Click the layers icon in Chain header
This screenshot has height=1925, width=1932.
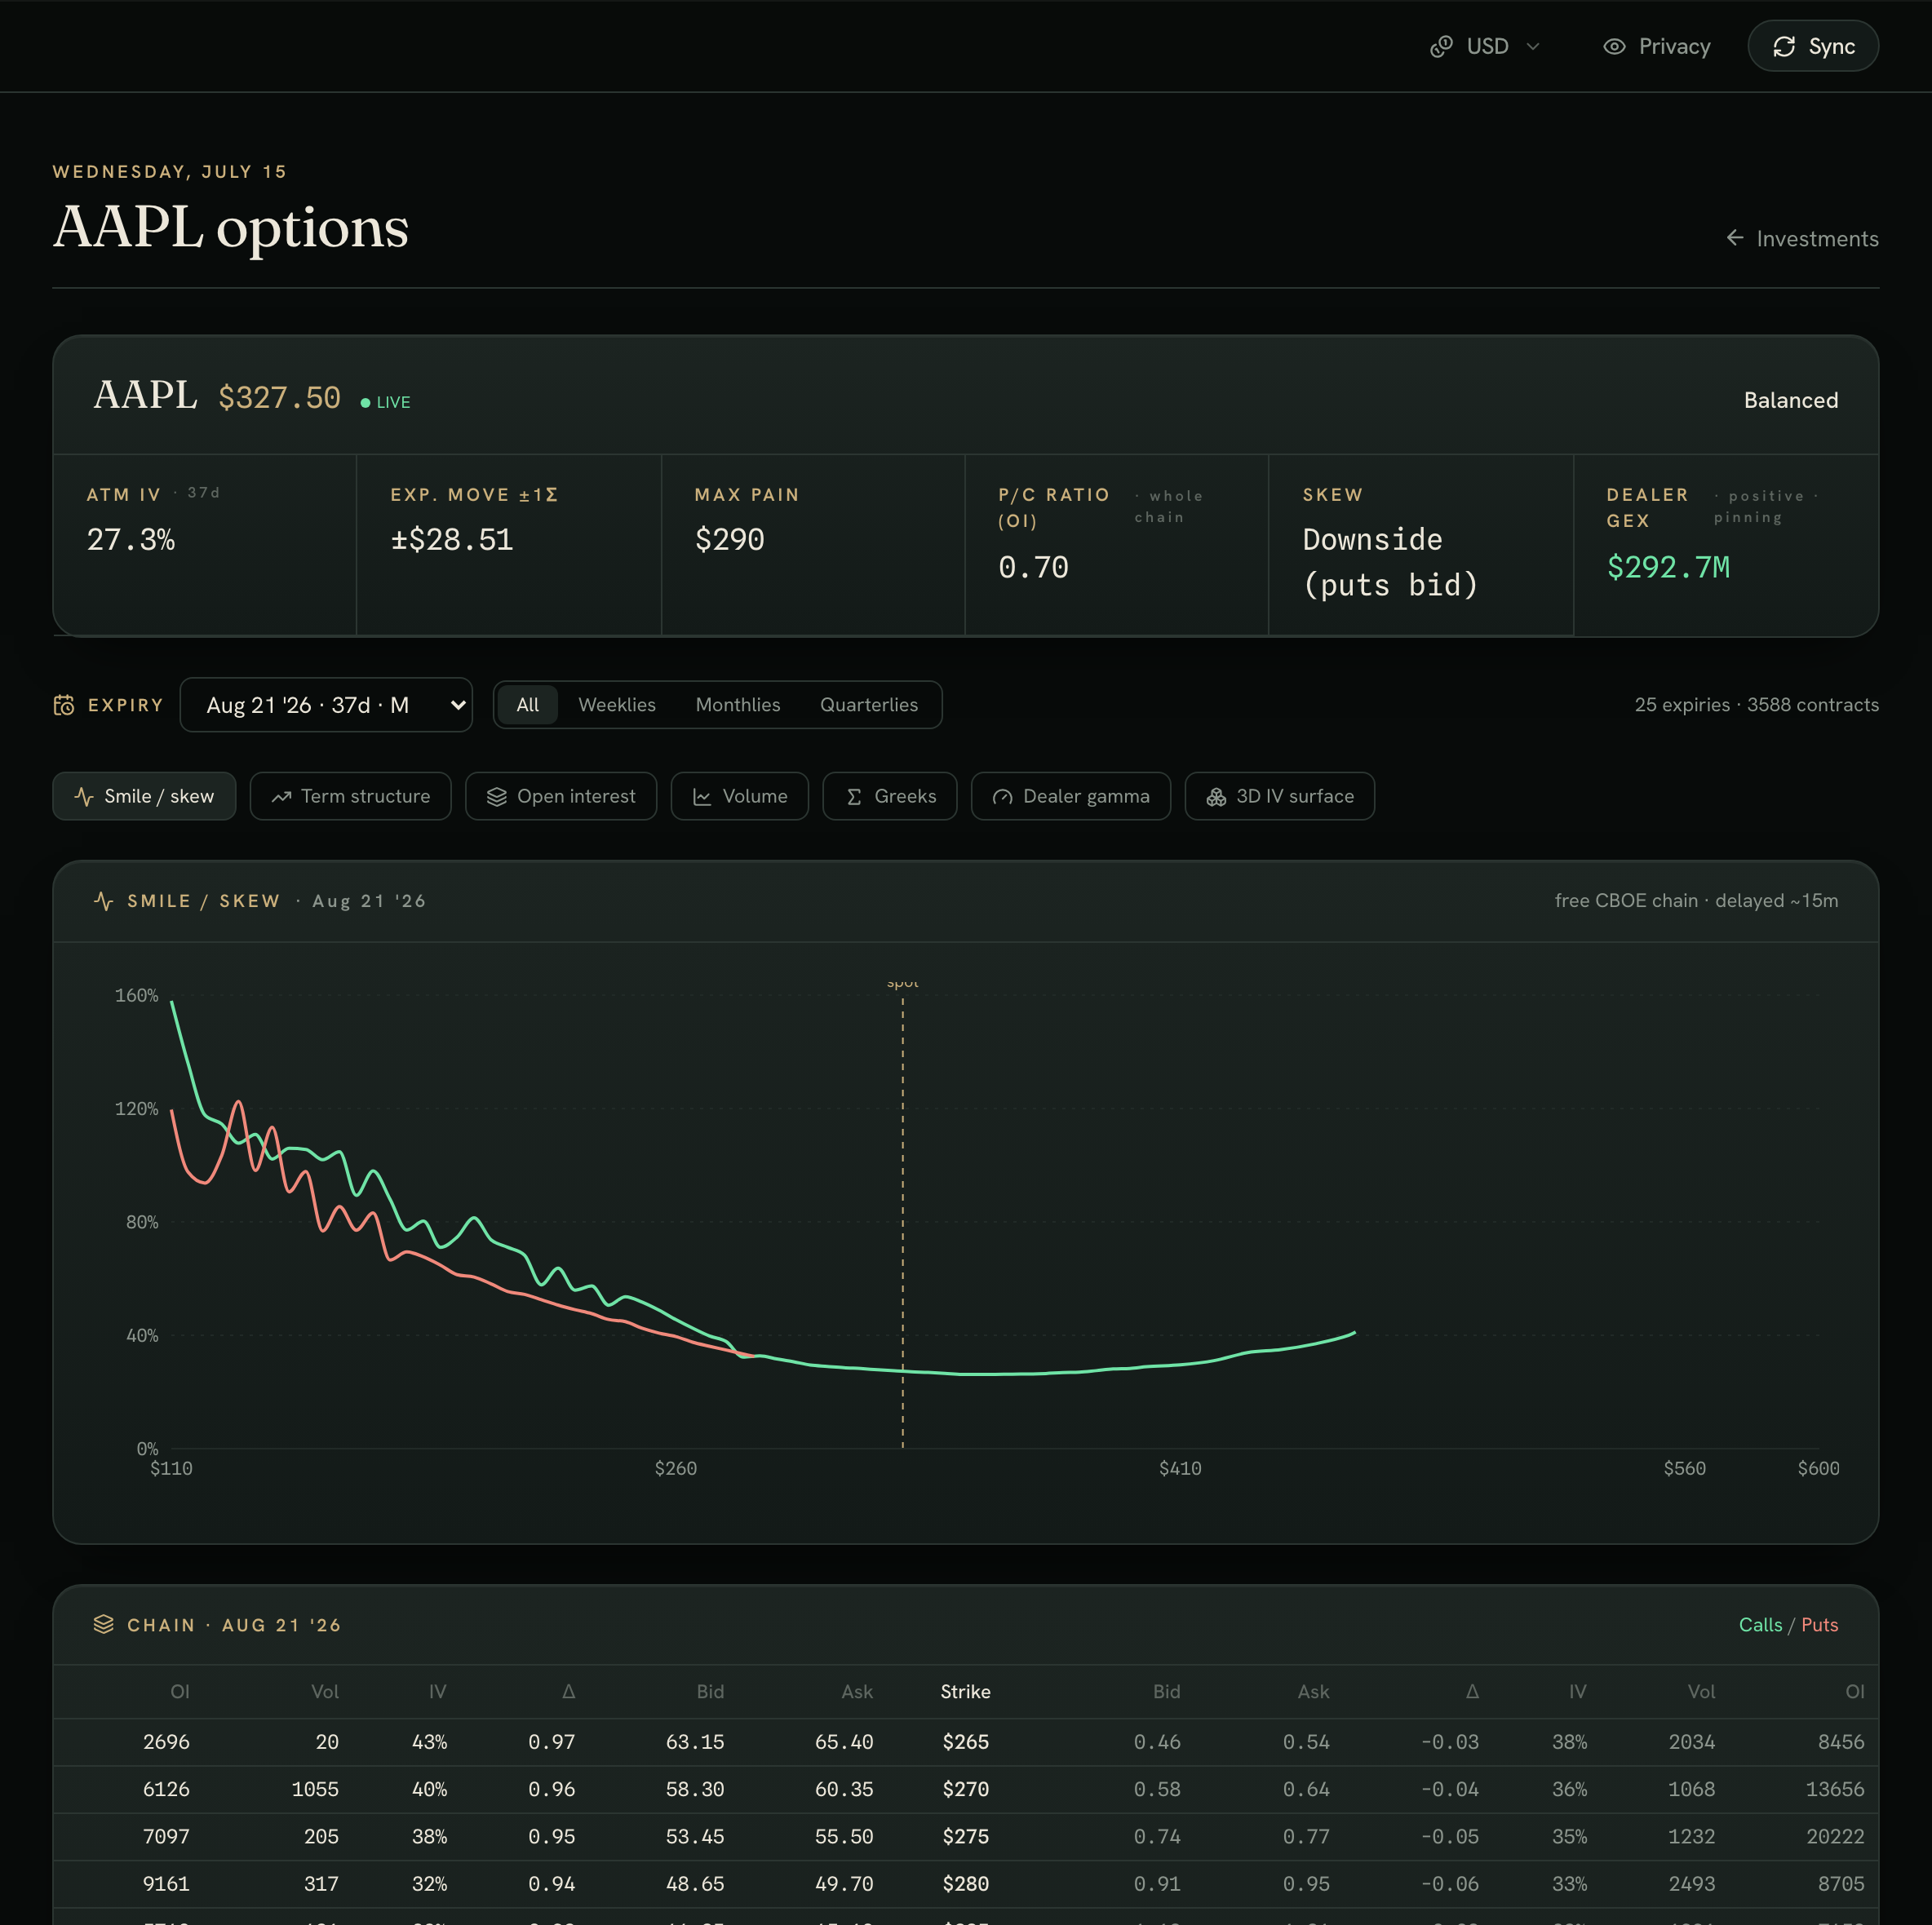[x=103, y=1624]
